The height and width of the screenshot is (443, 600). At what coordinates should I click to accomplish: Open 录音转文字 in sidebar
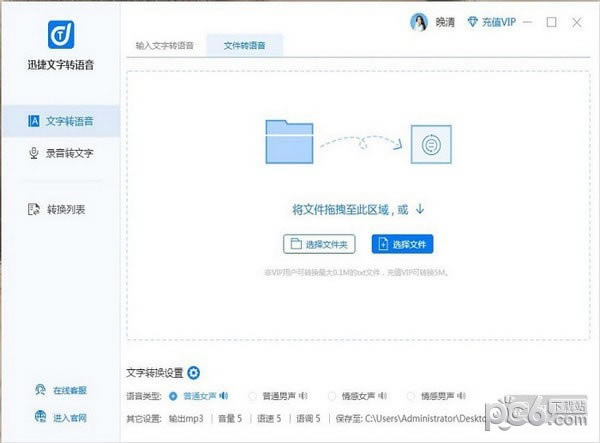point(60,153)
